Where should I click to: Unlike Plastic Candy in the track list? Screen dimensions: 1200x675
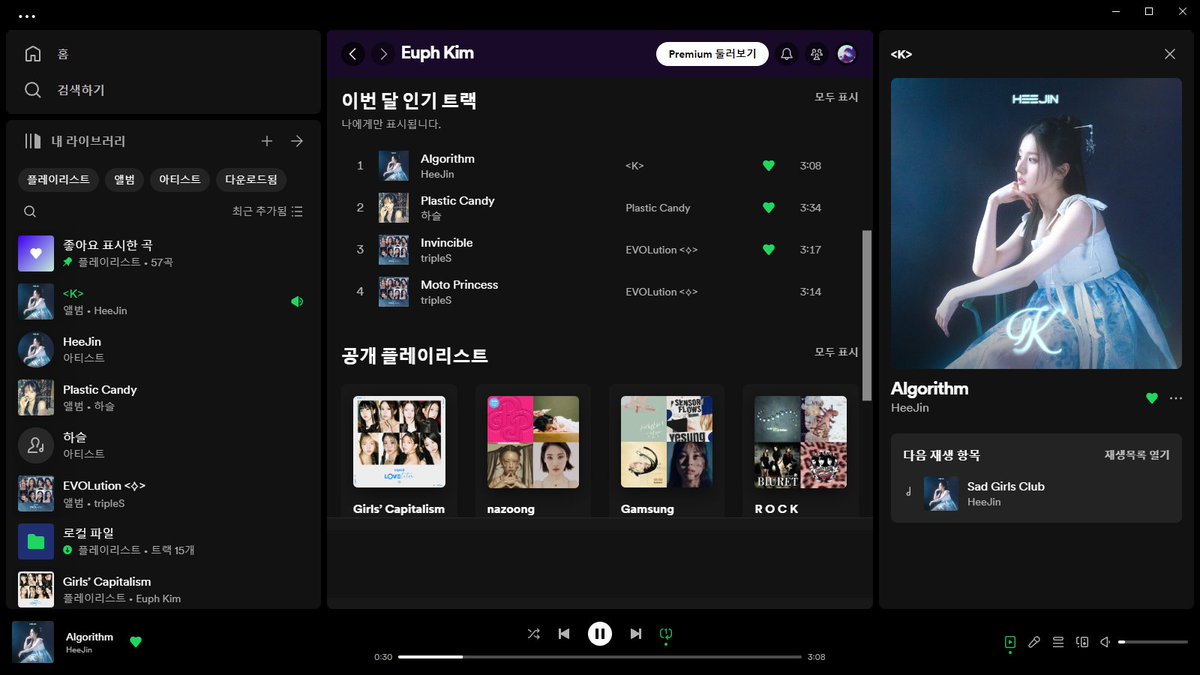pos(768,208)
